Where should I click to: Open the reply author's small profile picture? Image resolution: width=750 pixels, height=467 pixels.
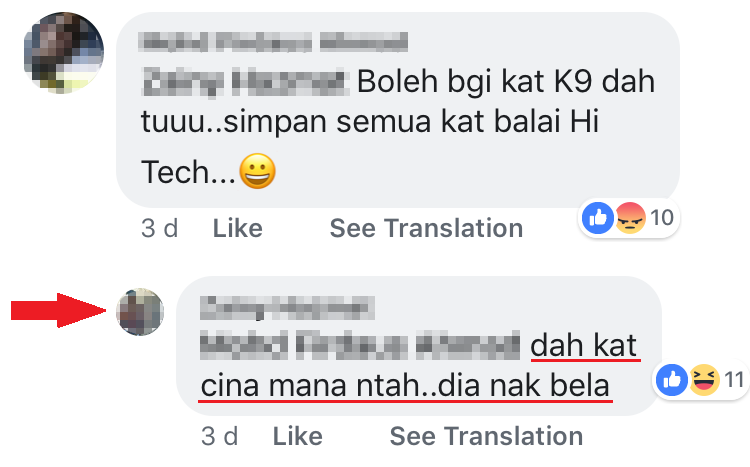tap(140, 311)
